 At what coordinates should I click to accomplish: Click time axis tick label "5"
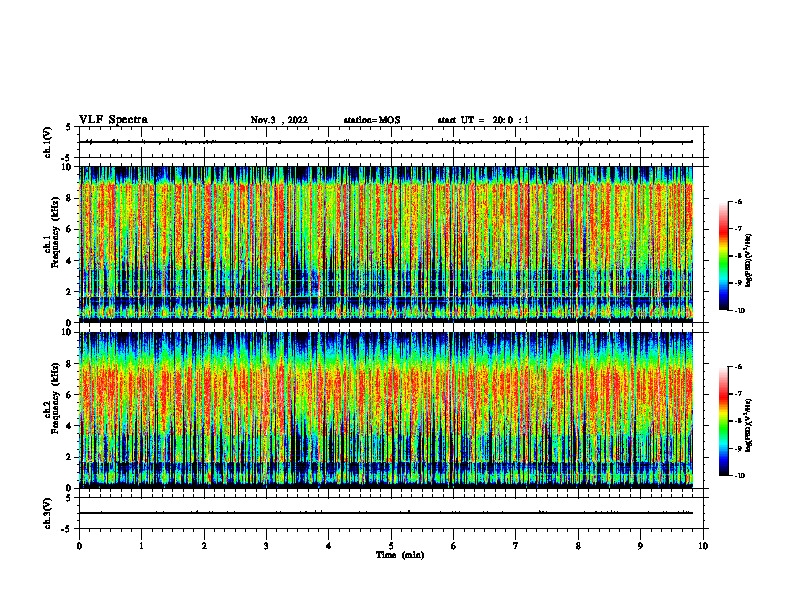(391, 546)
